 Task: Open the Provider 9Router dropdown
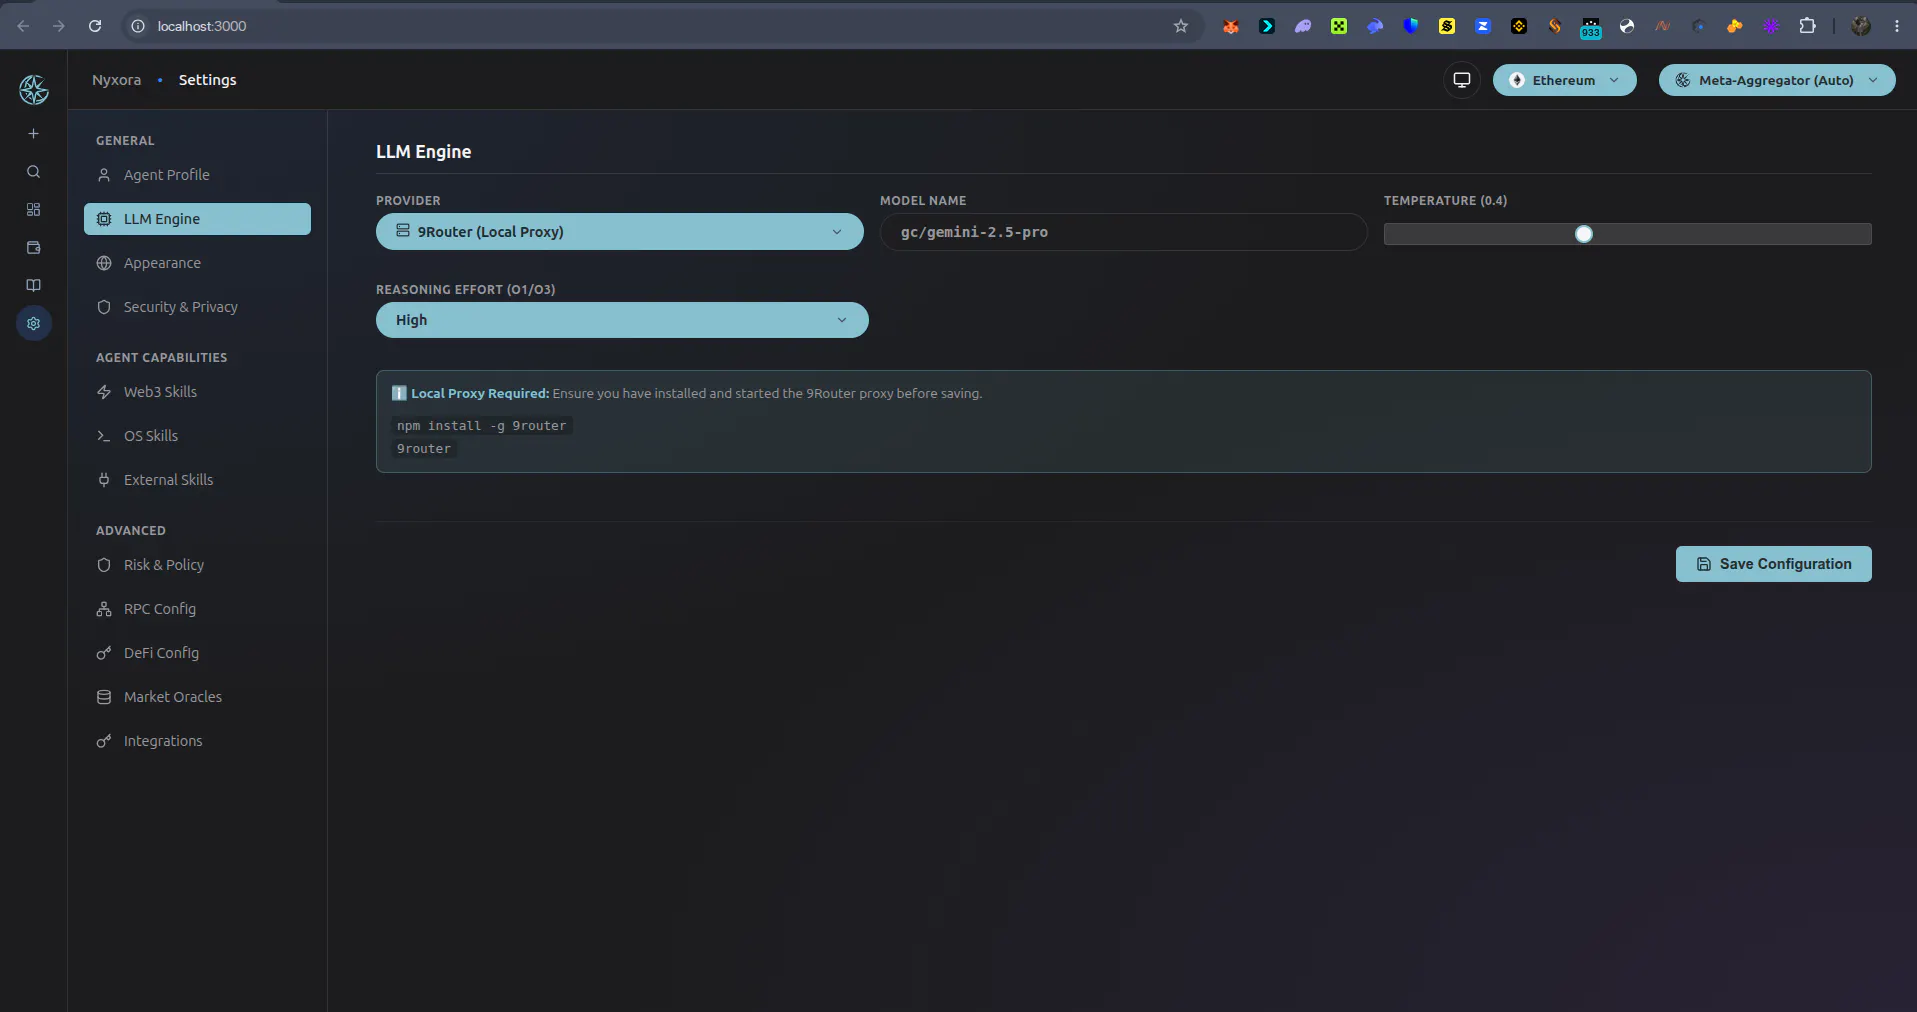click(619, 231)
